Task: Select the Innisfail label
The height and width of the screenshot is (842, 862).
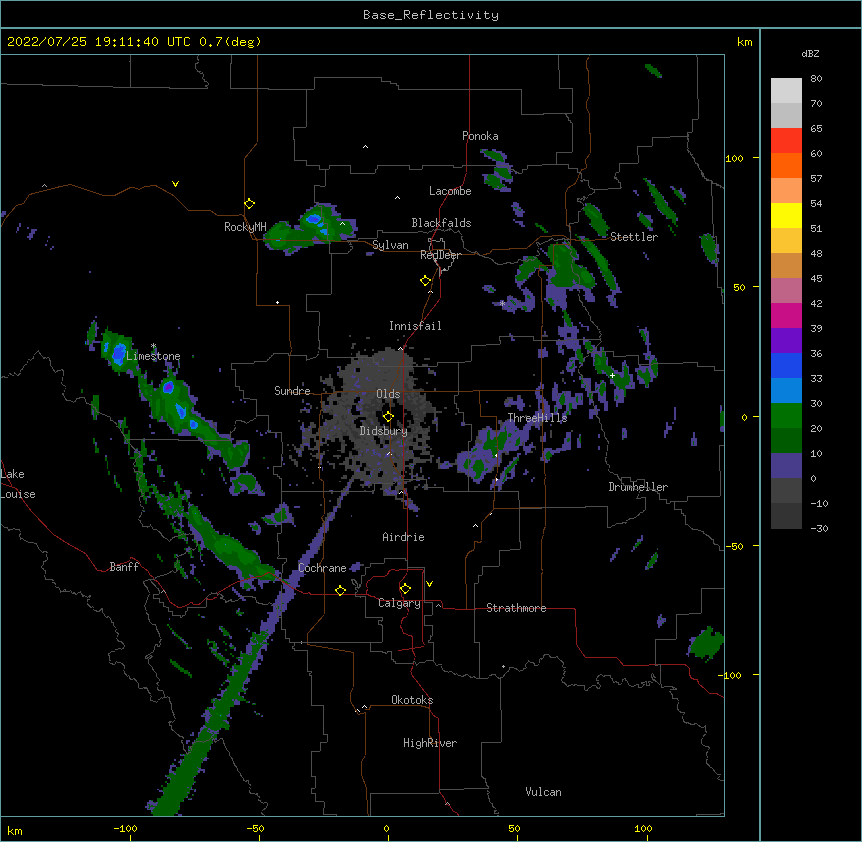Action: click(x=415, y=326)
